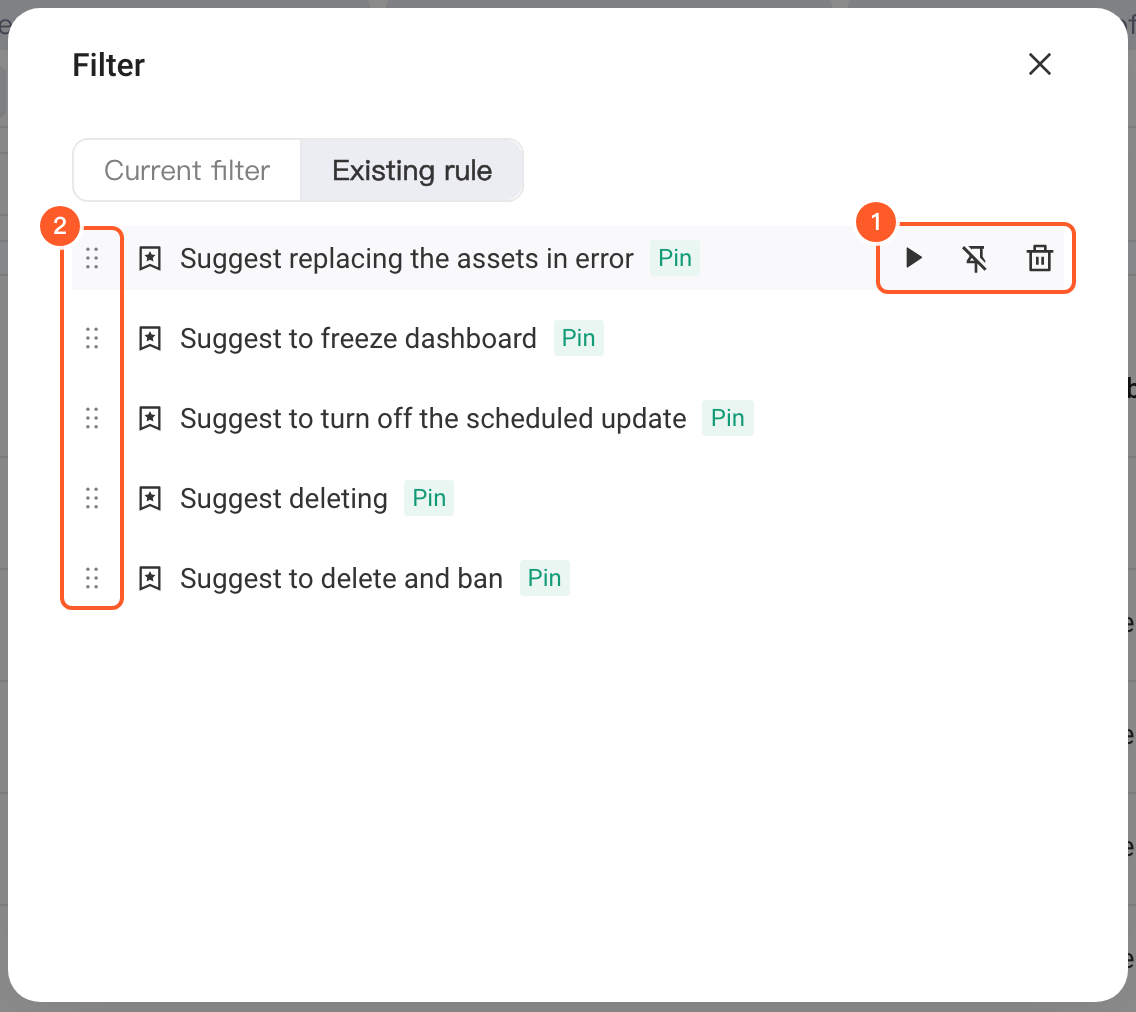Click bookmark icon of 'Suggest to turn off the scheduled update'
Image resolution: width=1136 pixels, height=1012 pixels.
(150, 419)
